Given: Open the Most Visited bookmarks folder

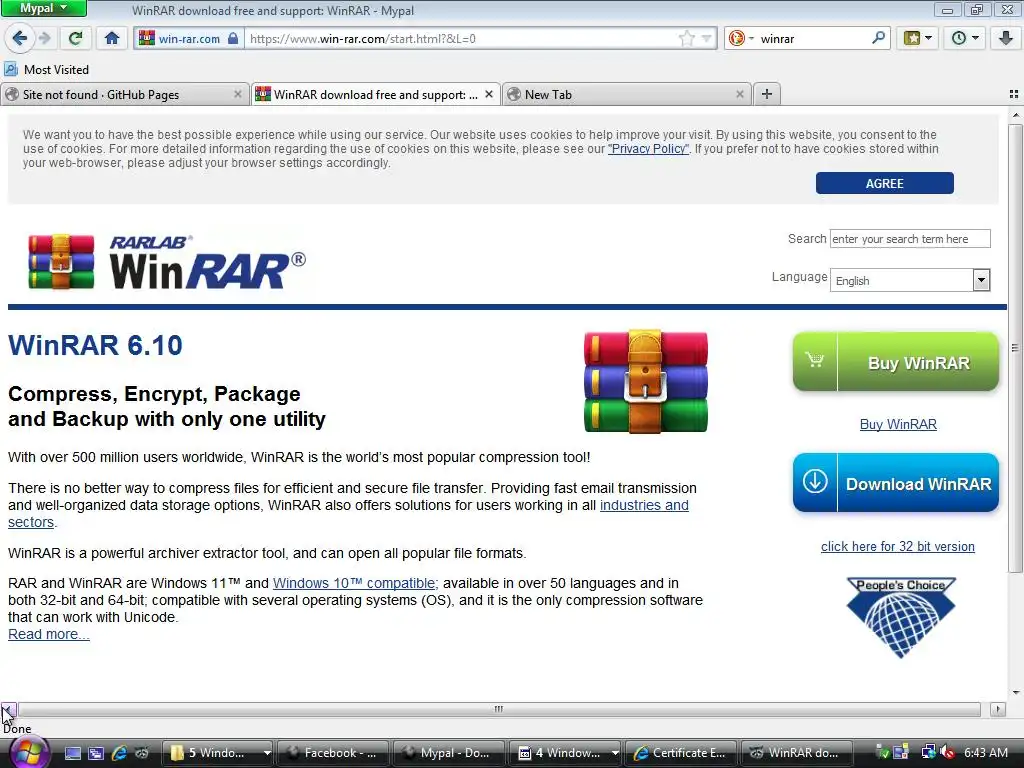Looking at the screenshot, I should coord(47,69).
